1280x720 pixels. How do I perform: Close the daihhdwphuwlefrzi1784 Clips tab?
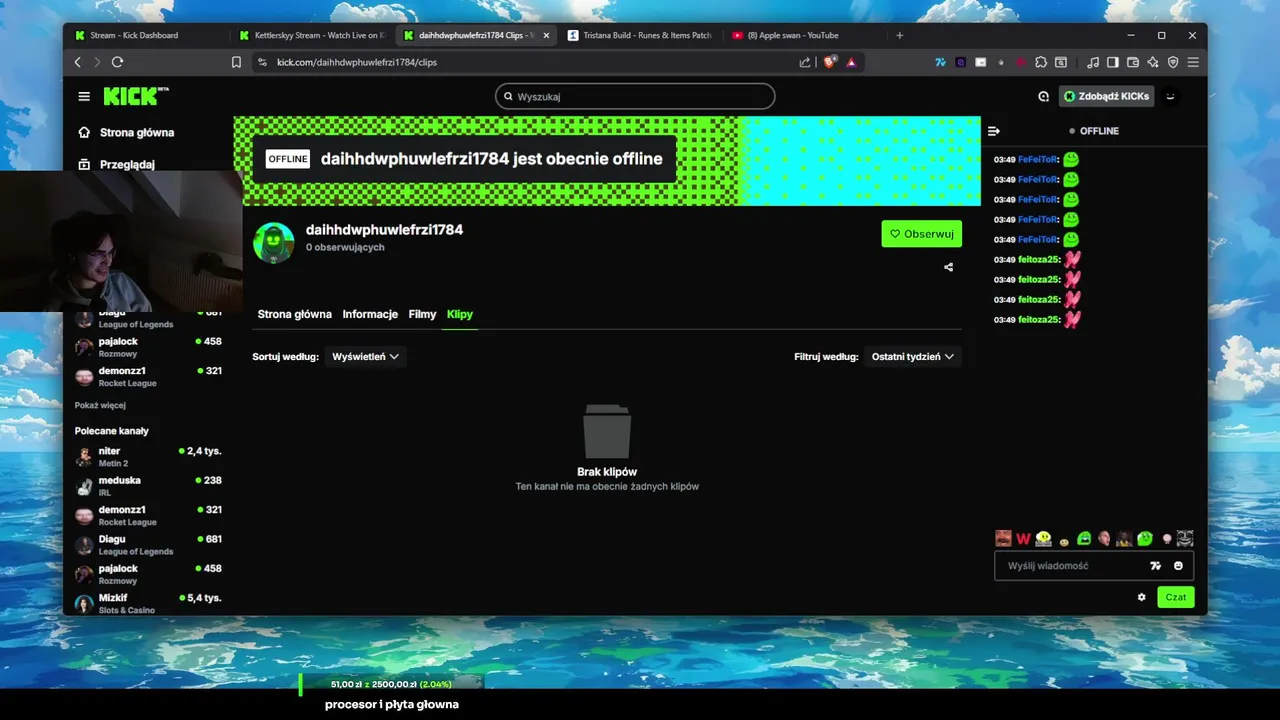point(546,35)
